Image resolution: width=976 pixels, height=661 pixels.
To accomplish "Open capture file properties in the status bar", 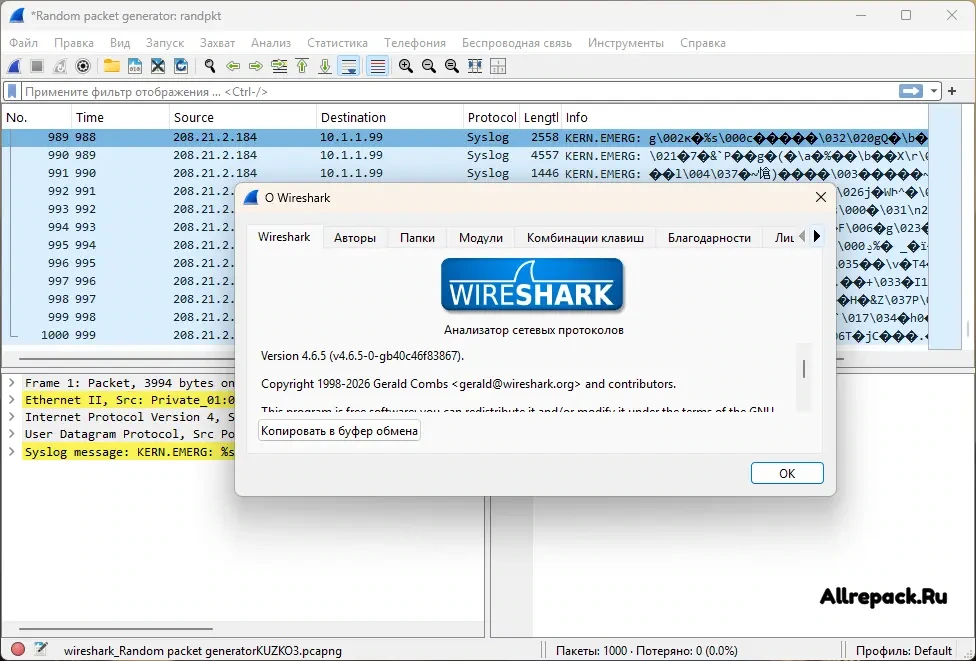I will click(41, 649).
